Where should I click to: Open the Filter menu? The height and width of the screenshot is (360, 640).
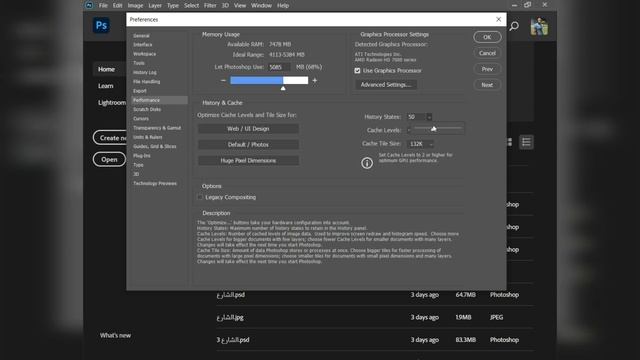[210, 5]
